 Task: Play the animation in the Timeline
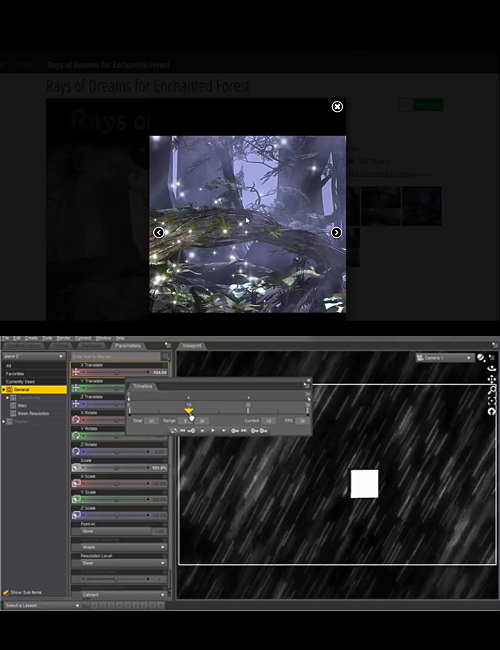click(213, 431)
